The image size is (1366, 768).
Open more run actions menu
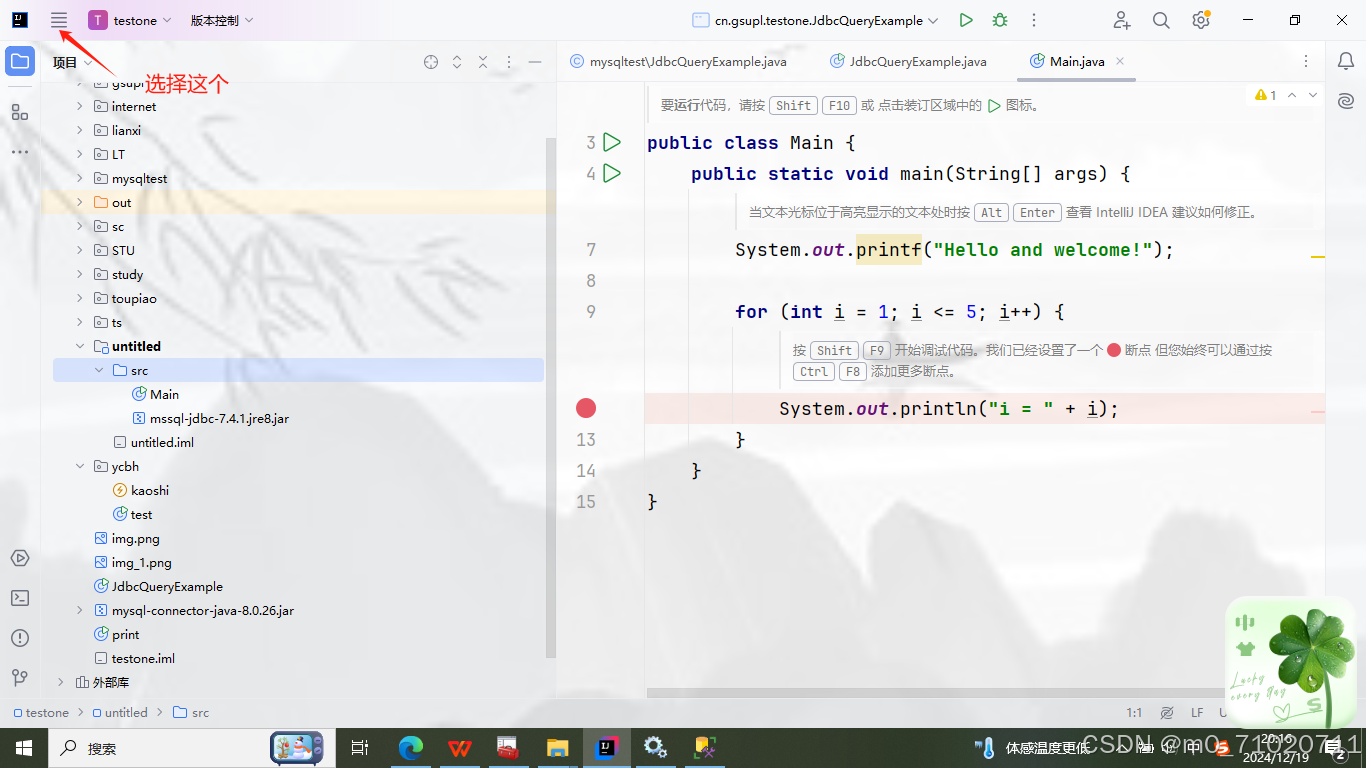coord(1034,20)
